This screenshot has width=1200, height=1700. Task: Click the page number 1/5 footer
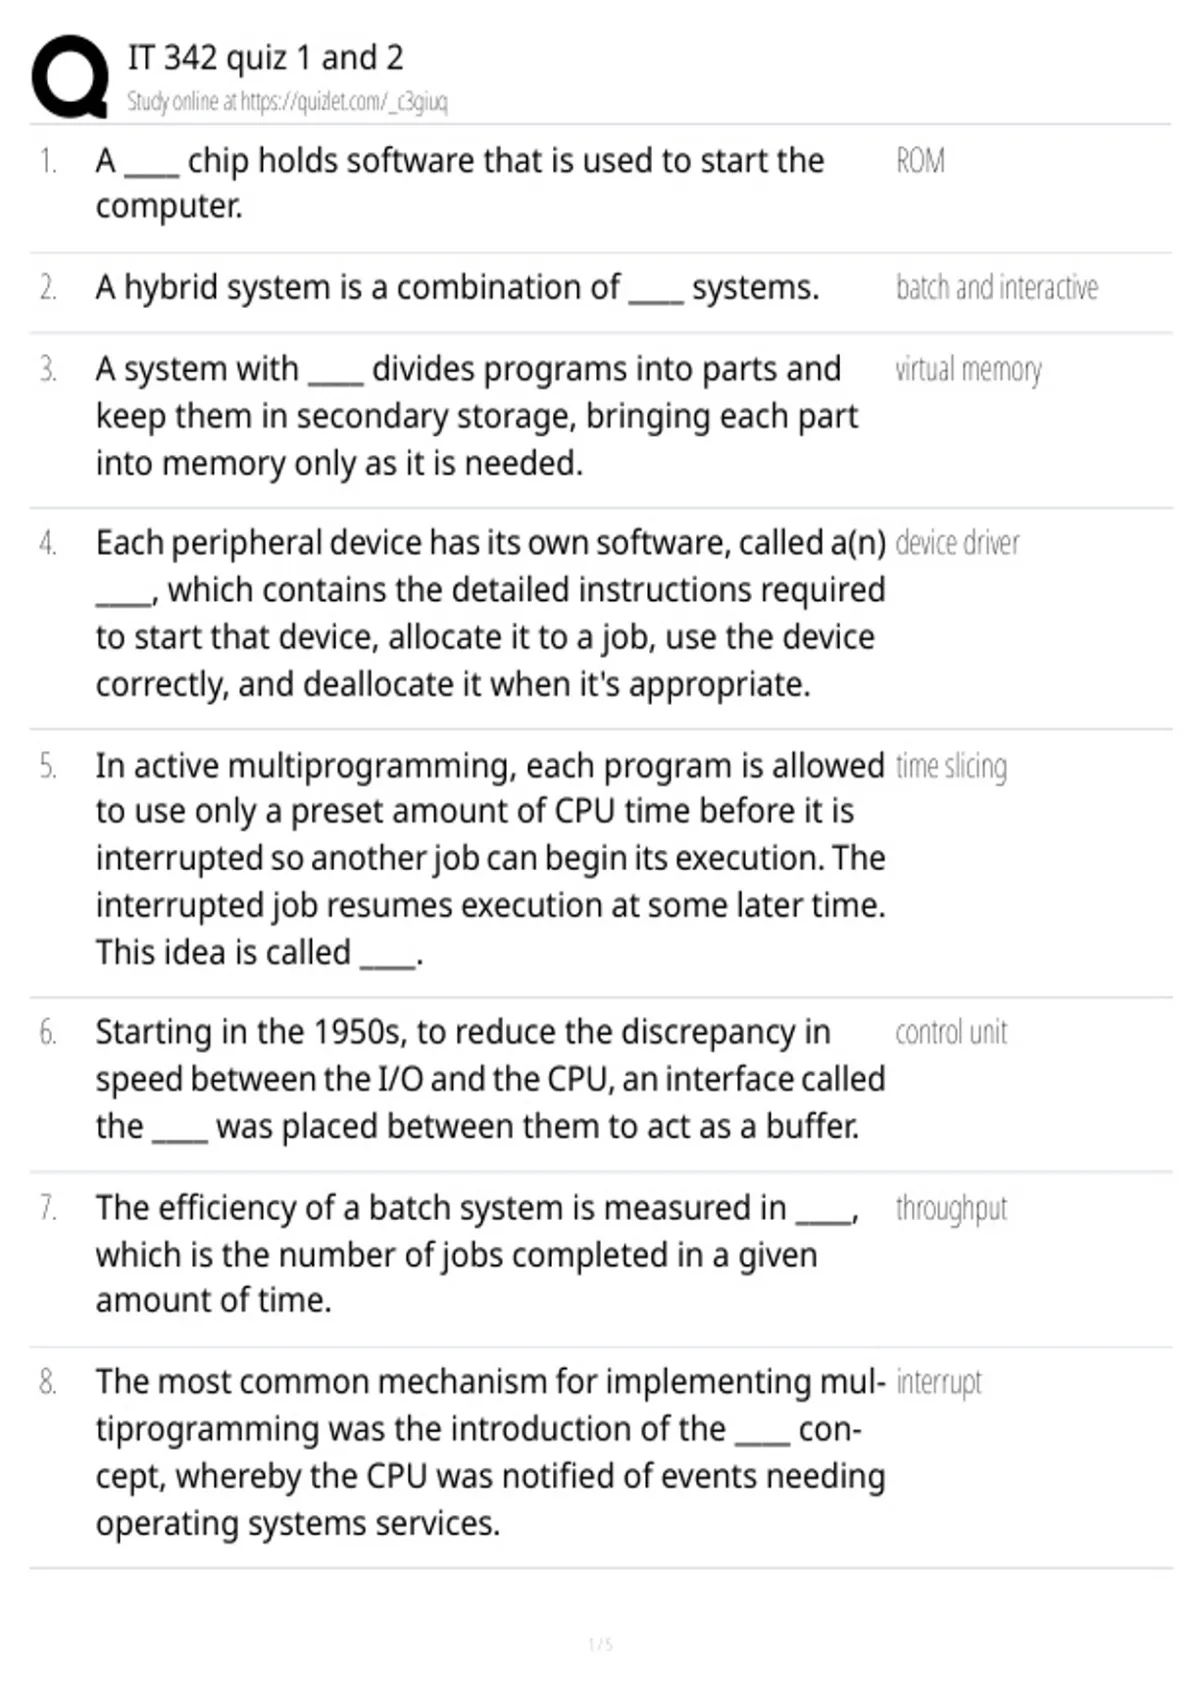(600, 1644)
